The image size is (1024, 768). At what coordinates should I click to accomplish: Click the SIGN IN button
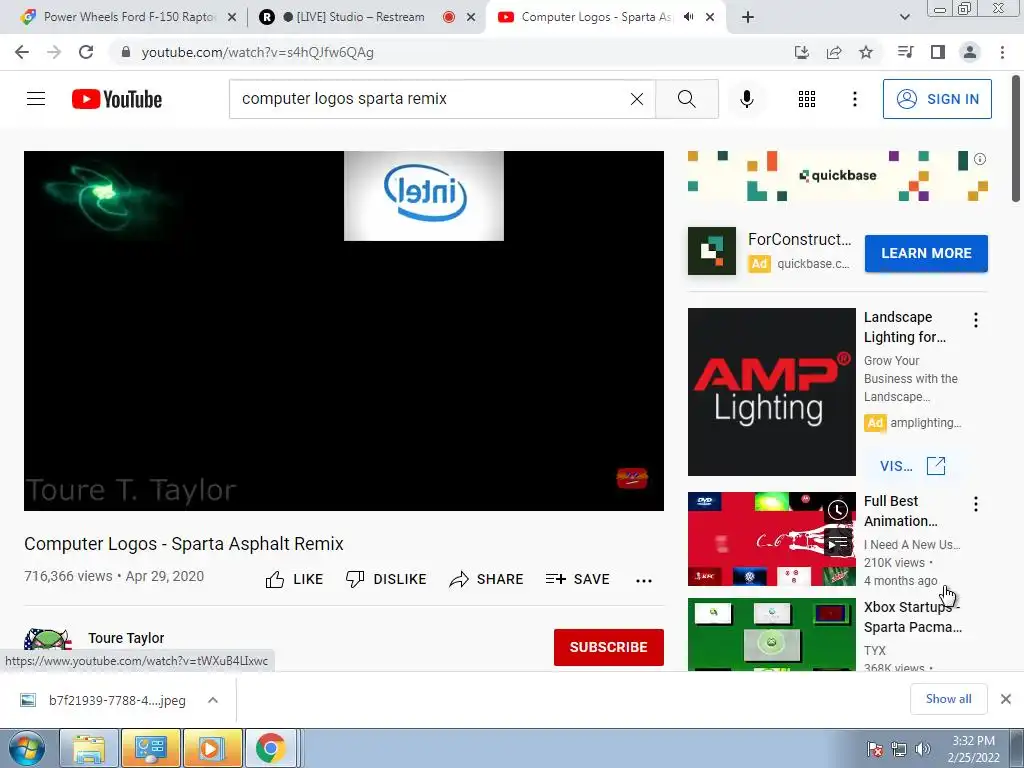pos(937,99)
